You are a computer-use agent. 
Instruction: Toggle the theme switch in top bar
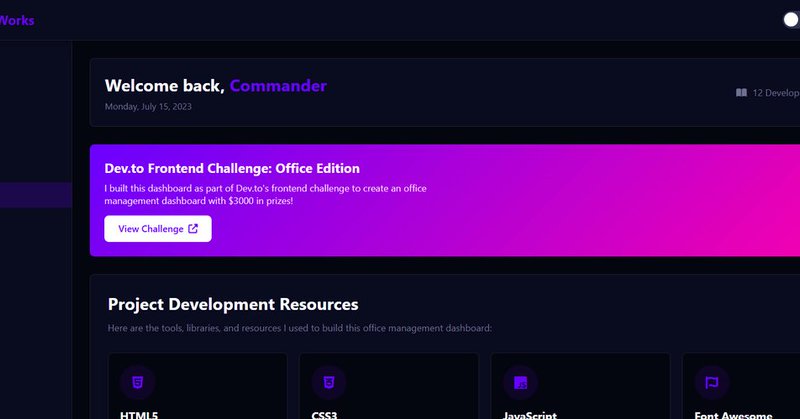(x=791, y=20)
